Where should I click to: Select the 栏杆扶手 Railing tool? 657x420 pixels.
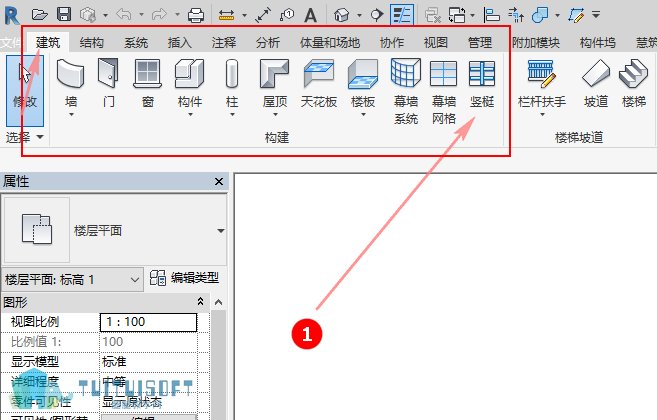click(x=542, y=88)
